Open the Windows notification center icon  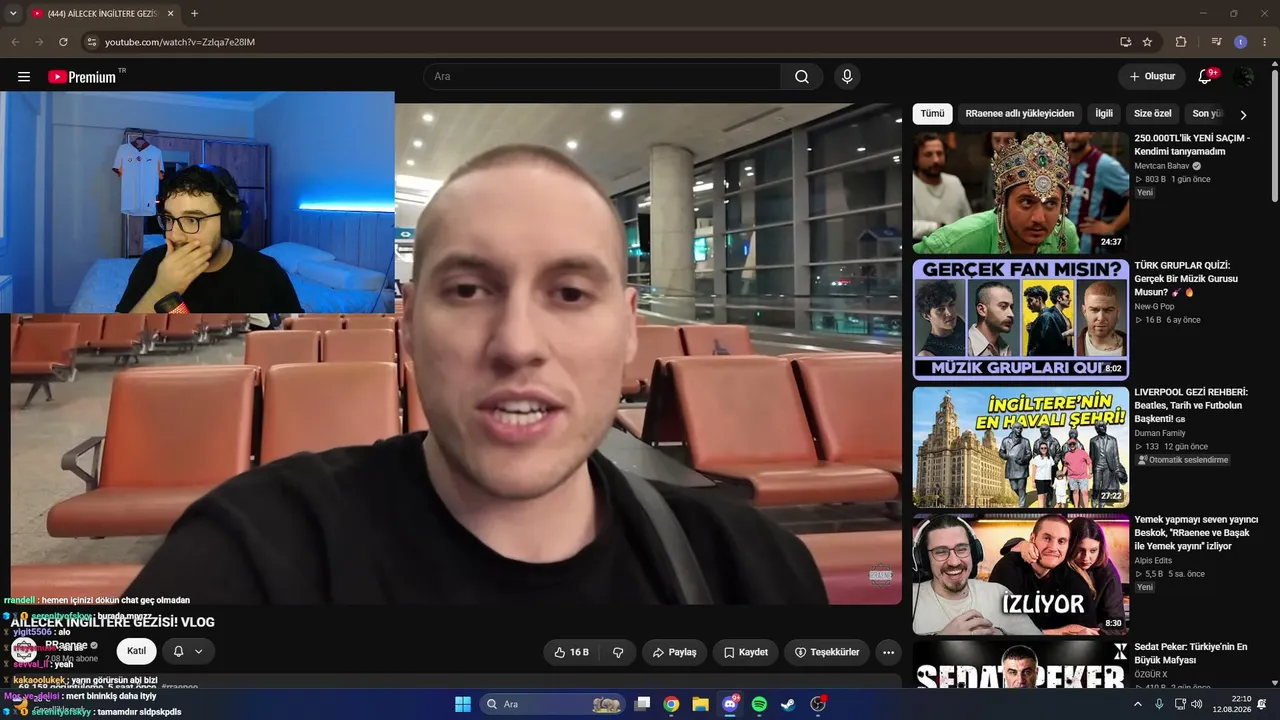pos(1262,704)
